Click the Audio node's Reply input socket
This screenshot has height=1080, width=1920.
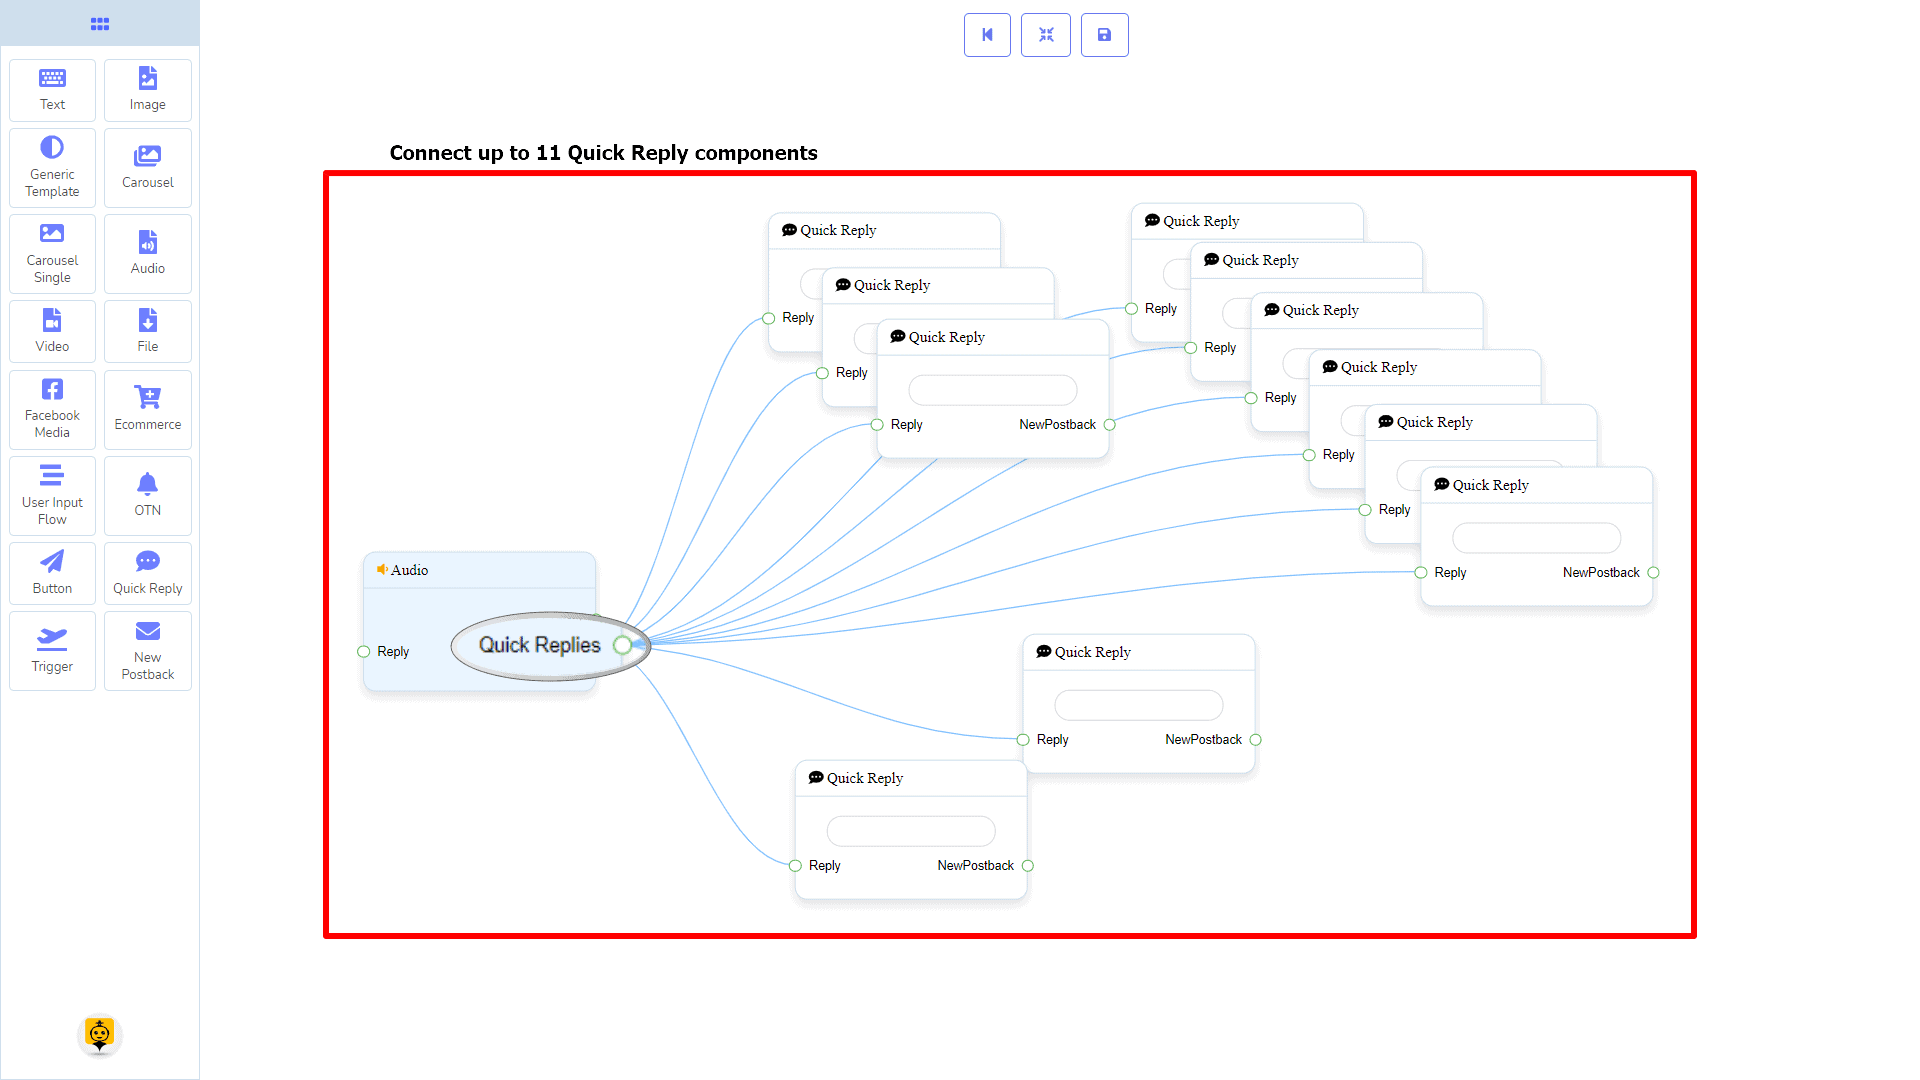(x=364, y=652)
